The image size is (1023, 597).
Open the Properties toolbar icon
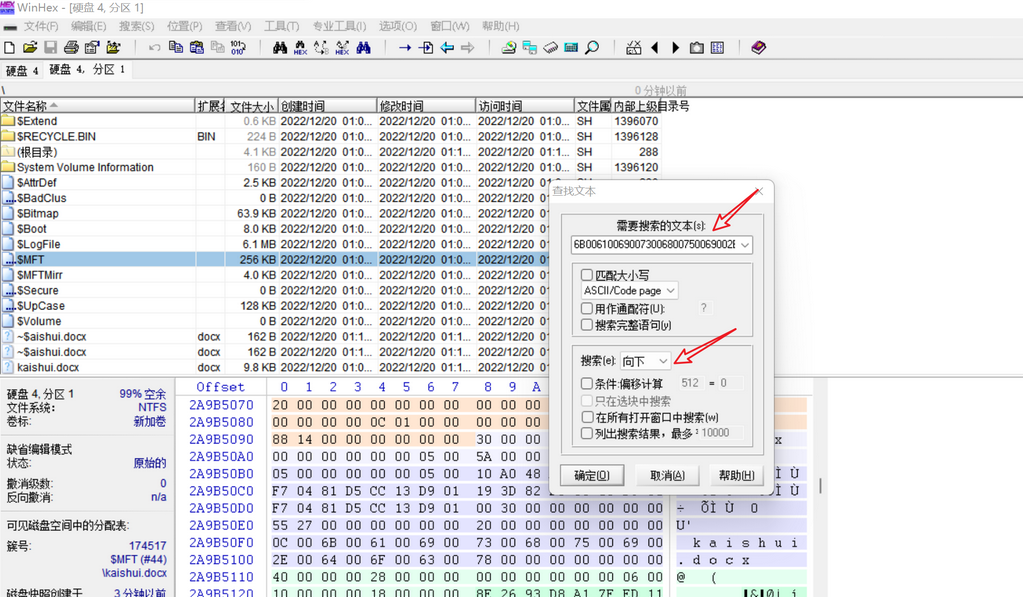coord(92,48)
